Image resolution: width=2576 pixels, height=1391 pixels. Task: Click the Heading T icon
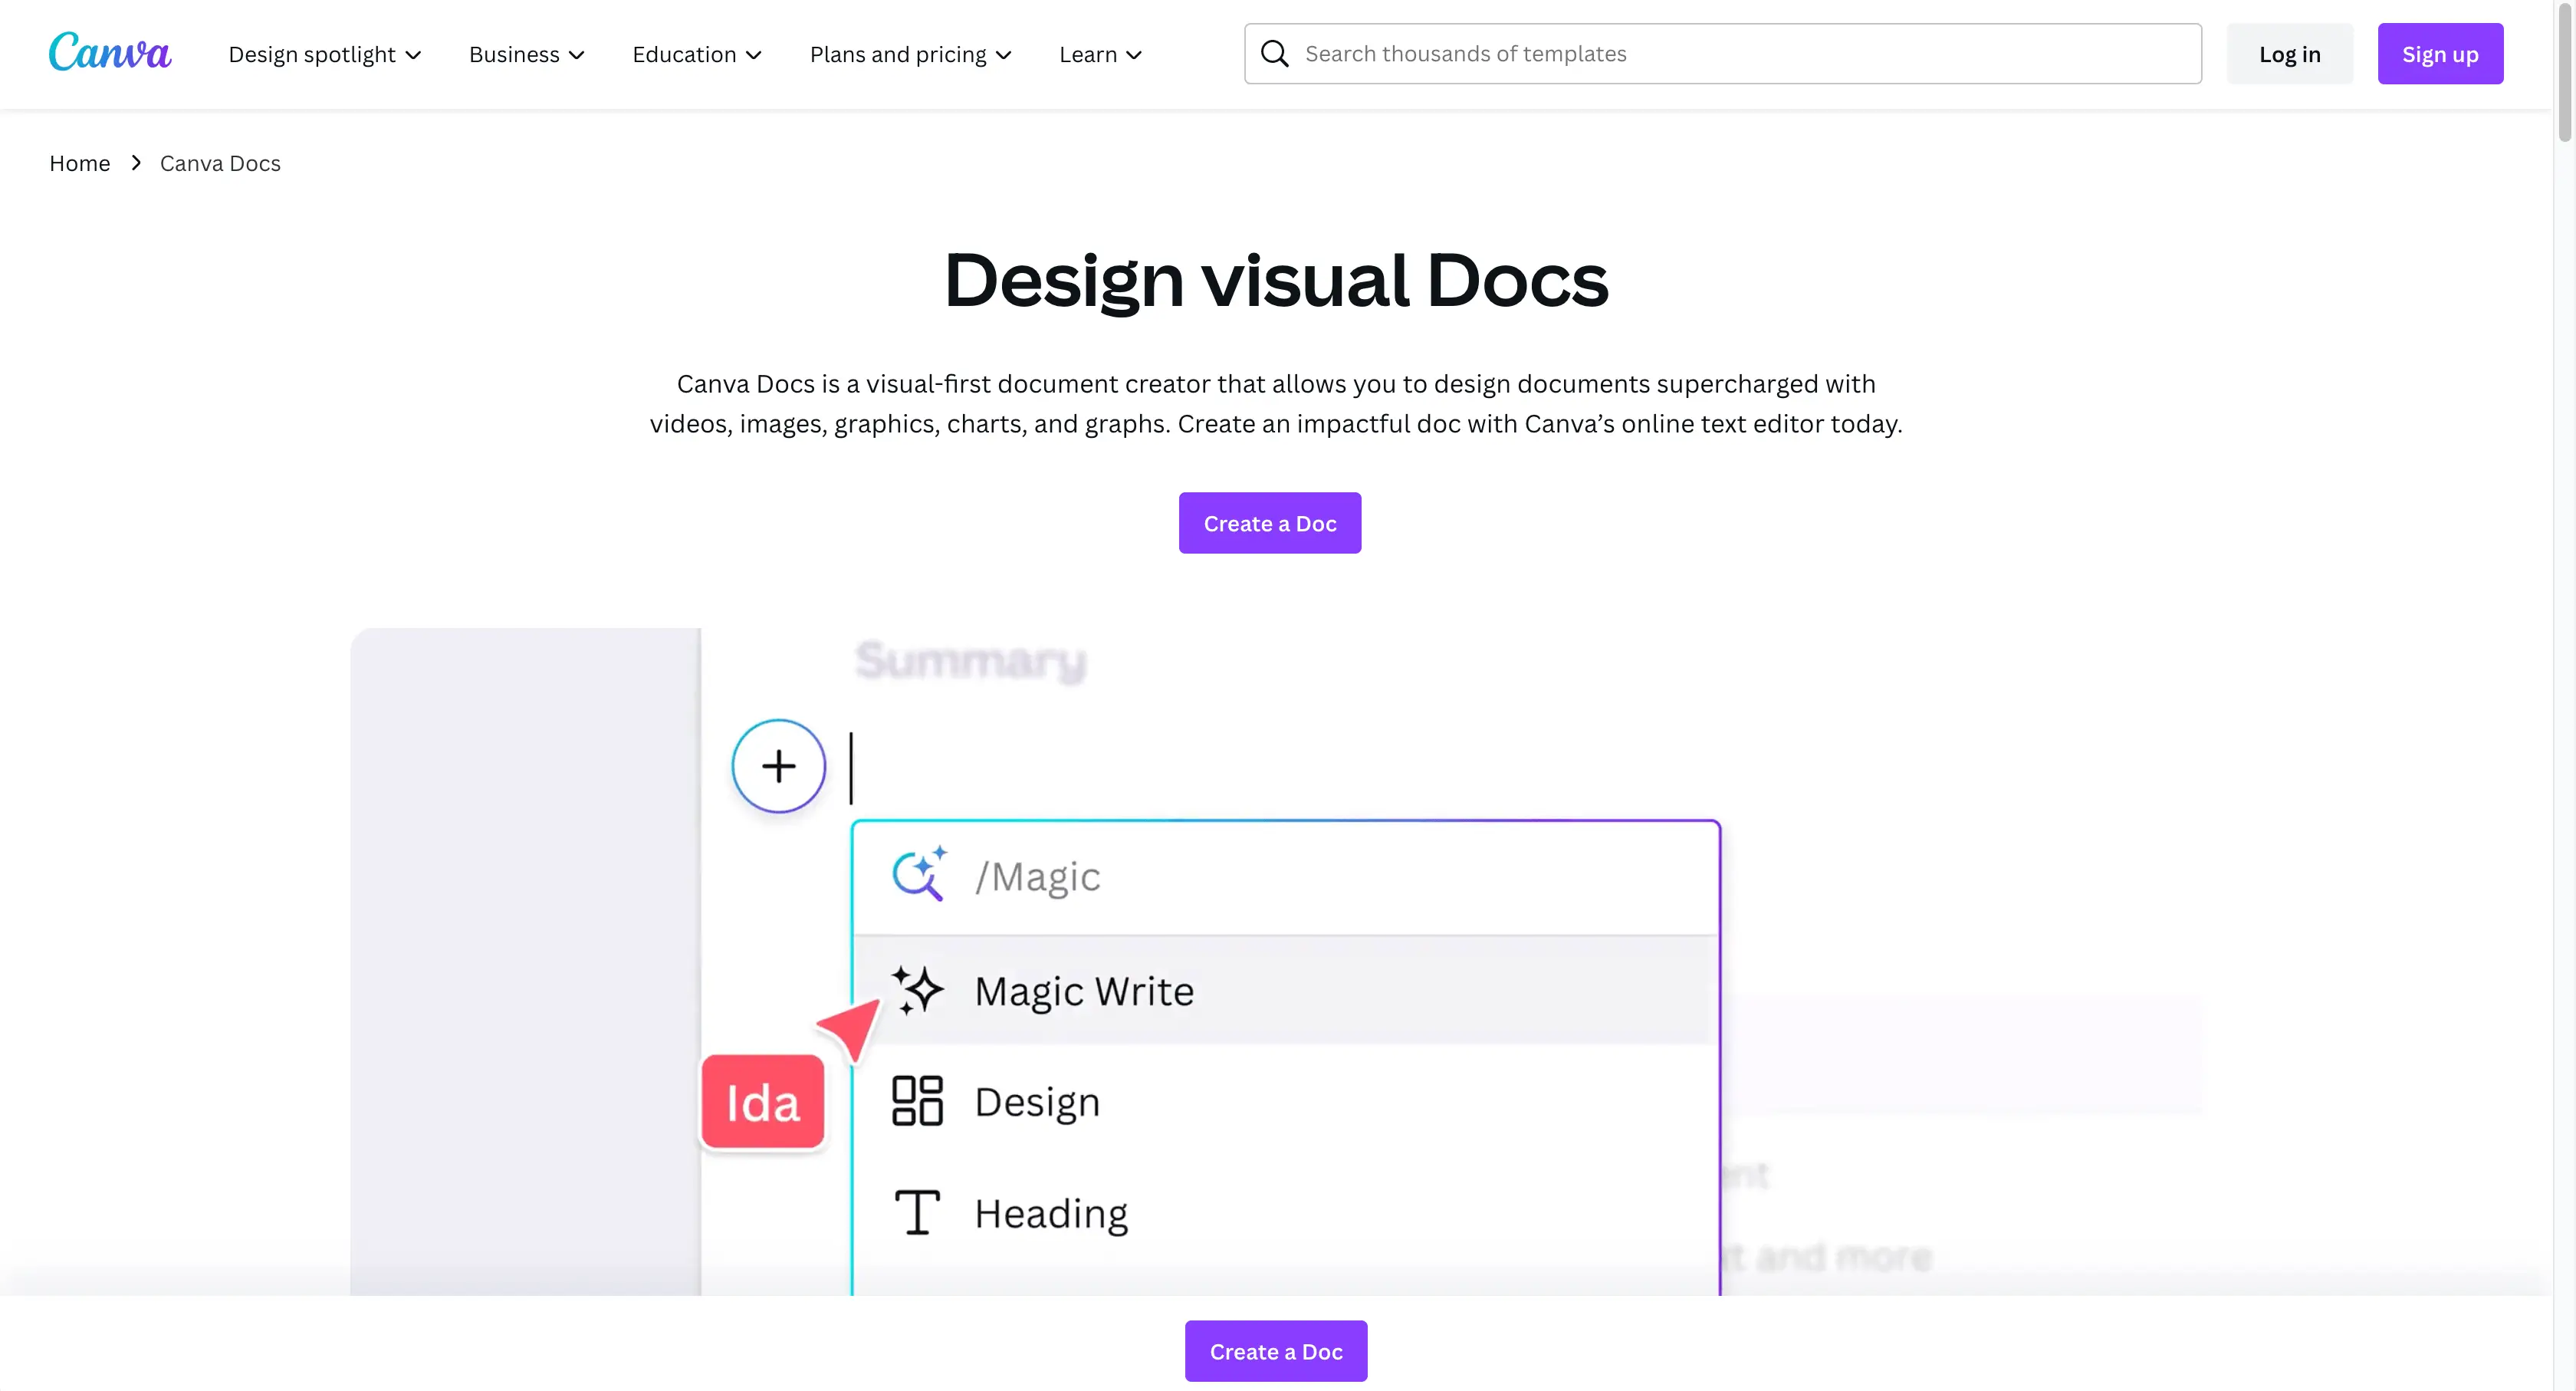pyautogui.click(x=917, y=1213)
